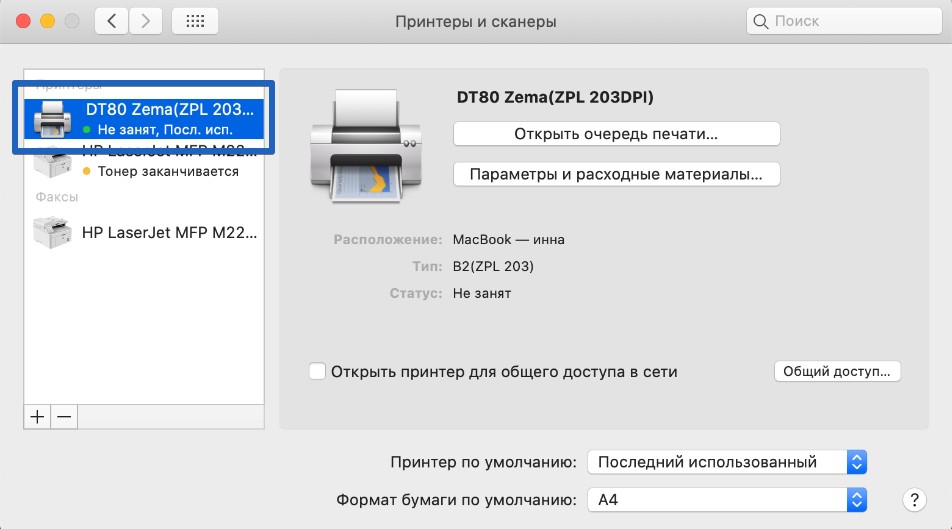This screenshot has width=952, height=529.
Task: Minimize the window with yellow button
Action: (x=47, y=21)
